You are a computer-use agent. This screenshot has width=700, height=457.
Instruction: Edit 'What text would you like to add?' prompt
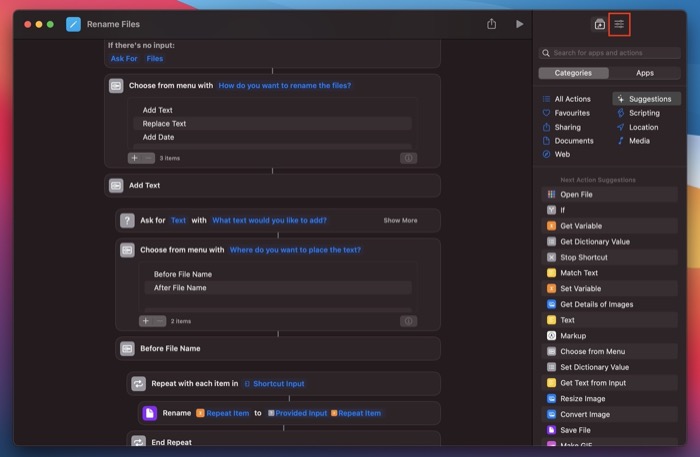tap(269, 220)
